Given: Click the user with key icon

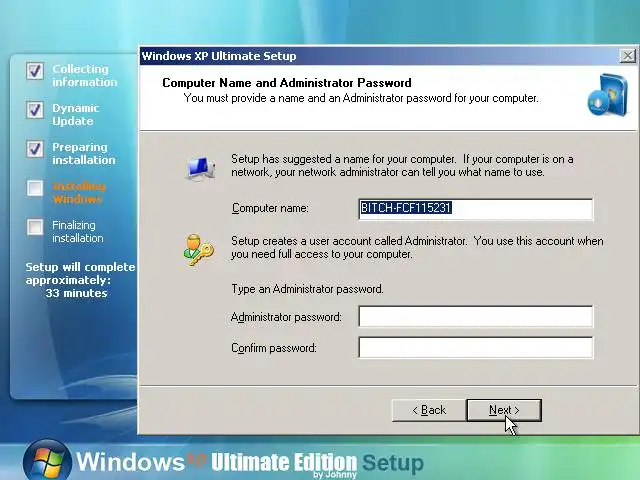Looking at the screenshot, I should pyautogui.click(x=198, y=249).
